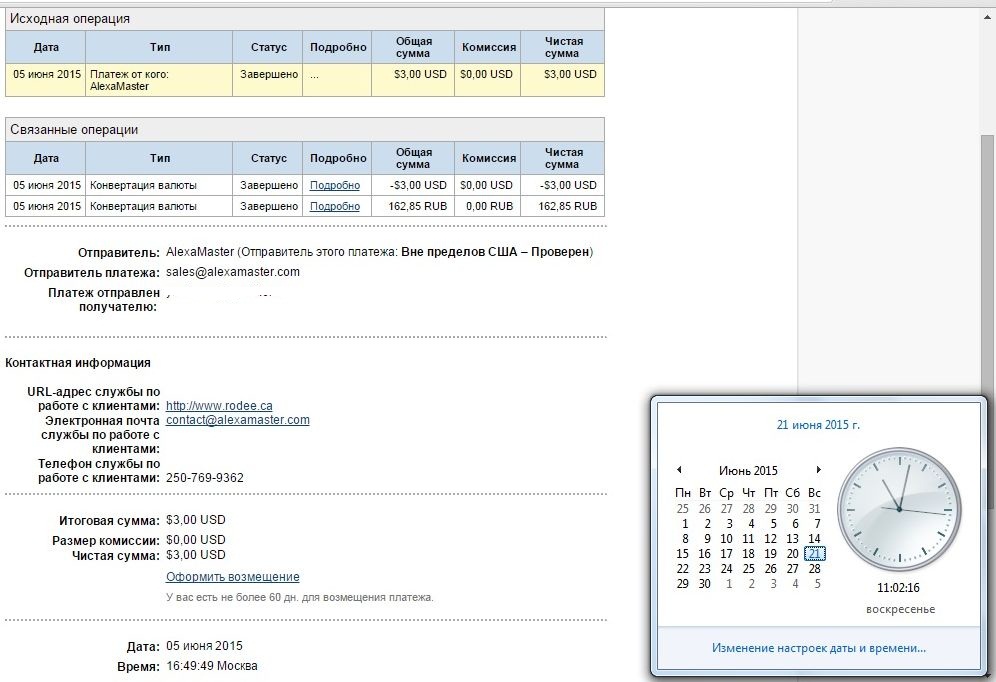The width and height of the screenshot is (996, 682).
Task: Click the 21 июня 2015 г. date heading
Action: pyautogui.click(x=818, y=425)
